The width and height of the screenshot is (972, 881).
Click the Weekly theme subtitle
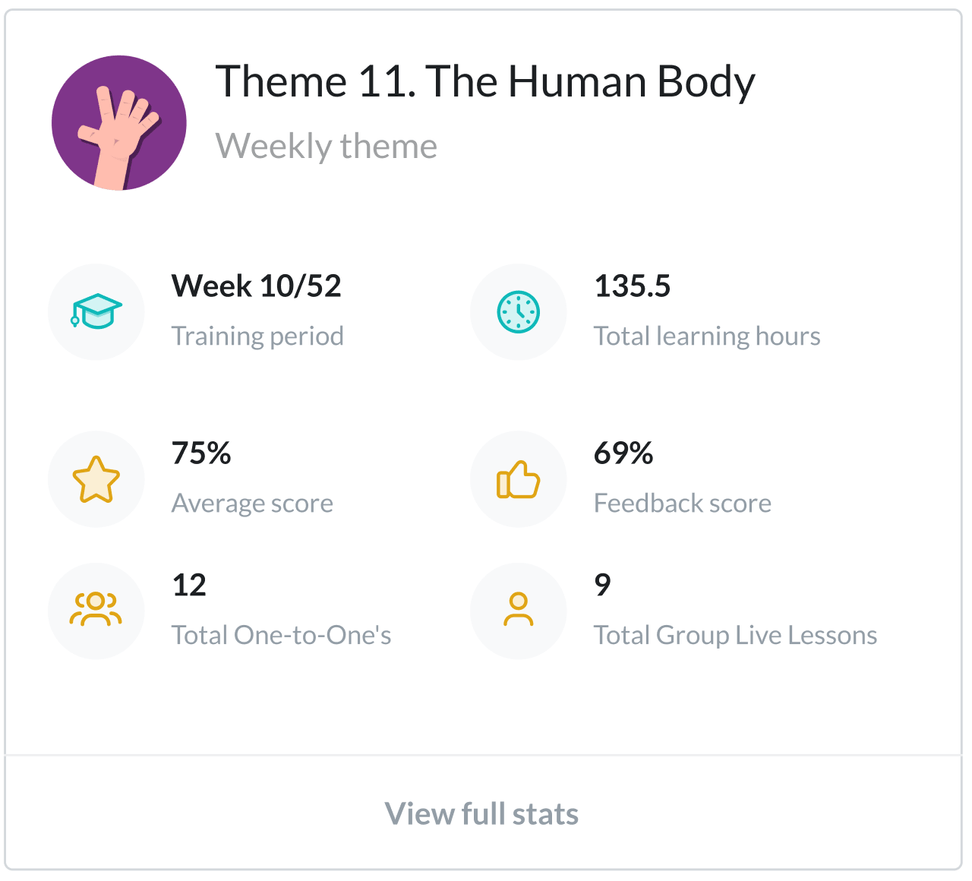click(x=326, y=146)
